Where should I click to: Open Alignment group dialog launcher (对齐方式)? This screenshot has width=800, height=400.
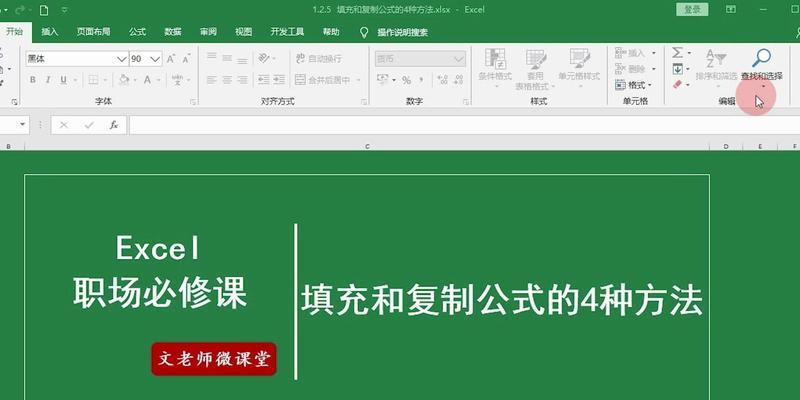click(x=364, y=102)
